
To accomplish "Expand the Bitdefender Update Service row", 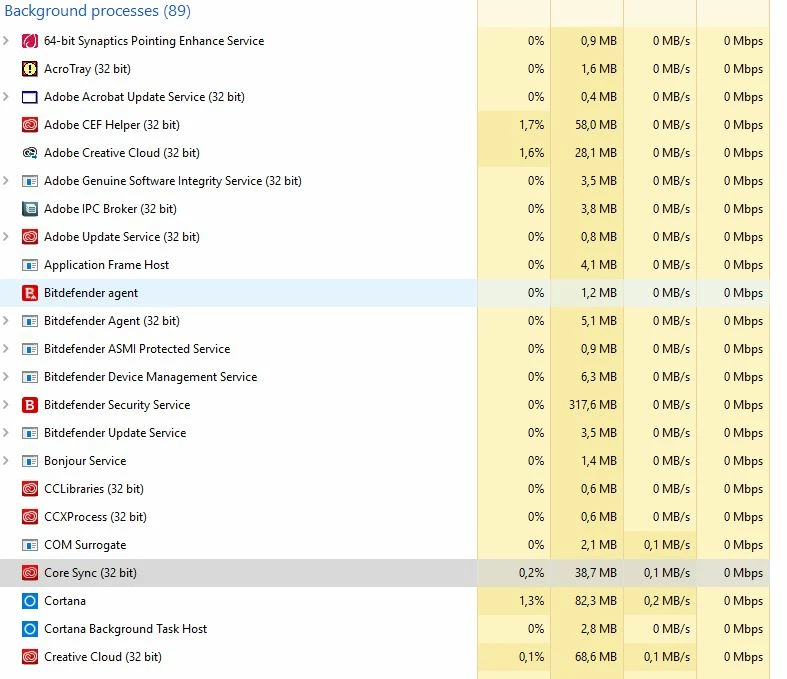I will click(x=6, y=433).
